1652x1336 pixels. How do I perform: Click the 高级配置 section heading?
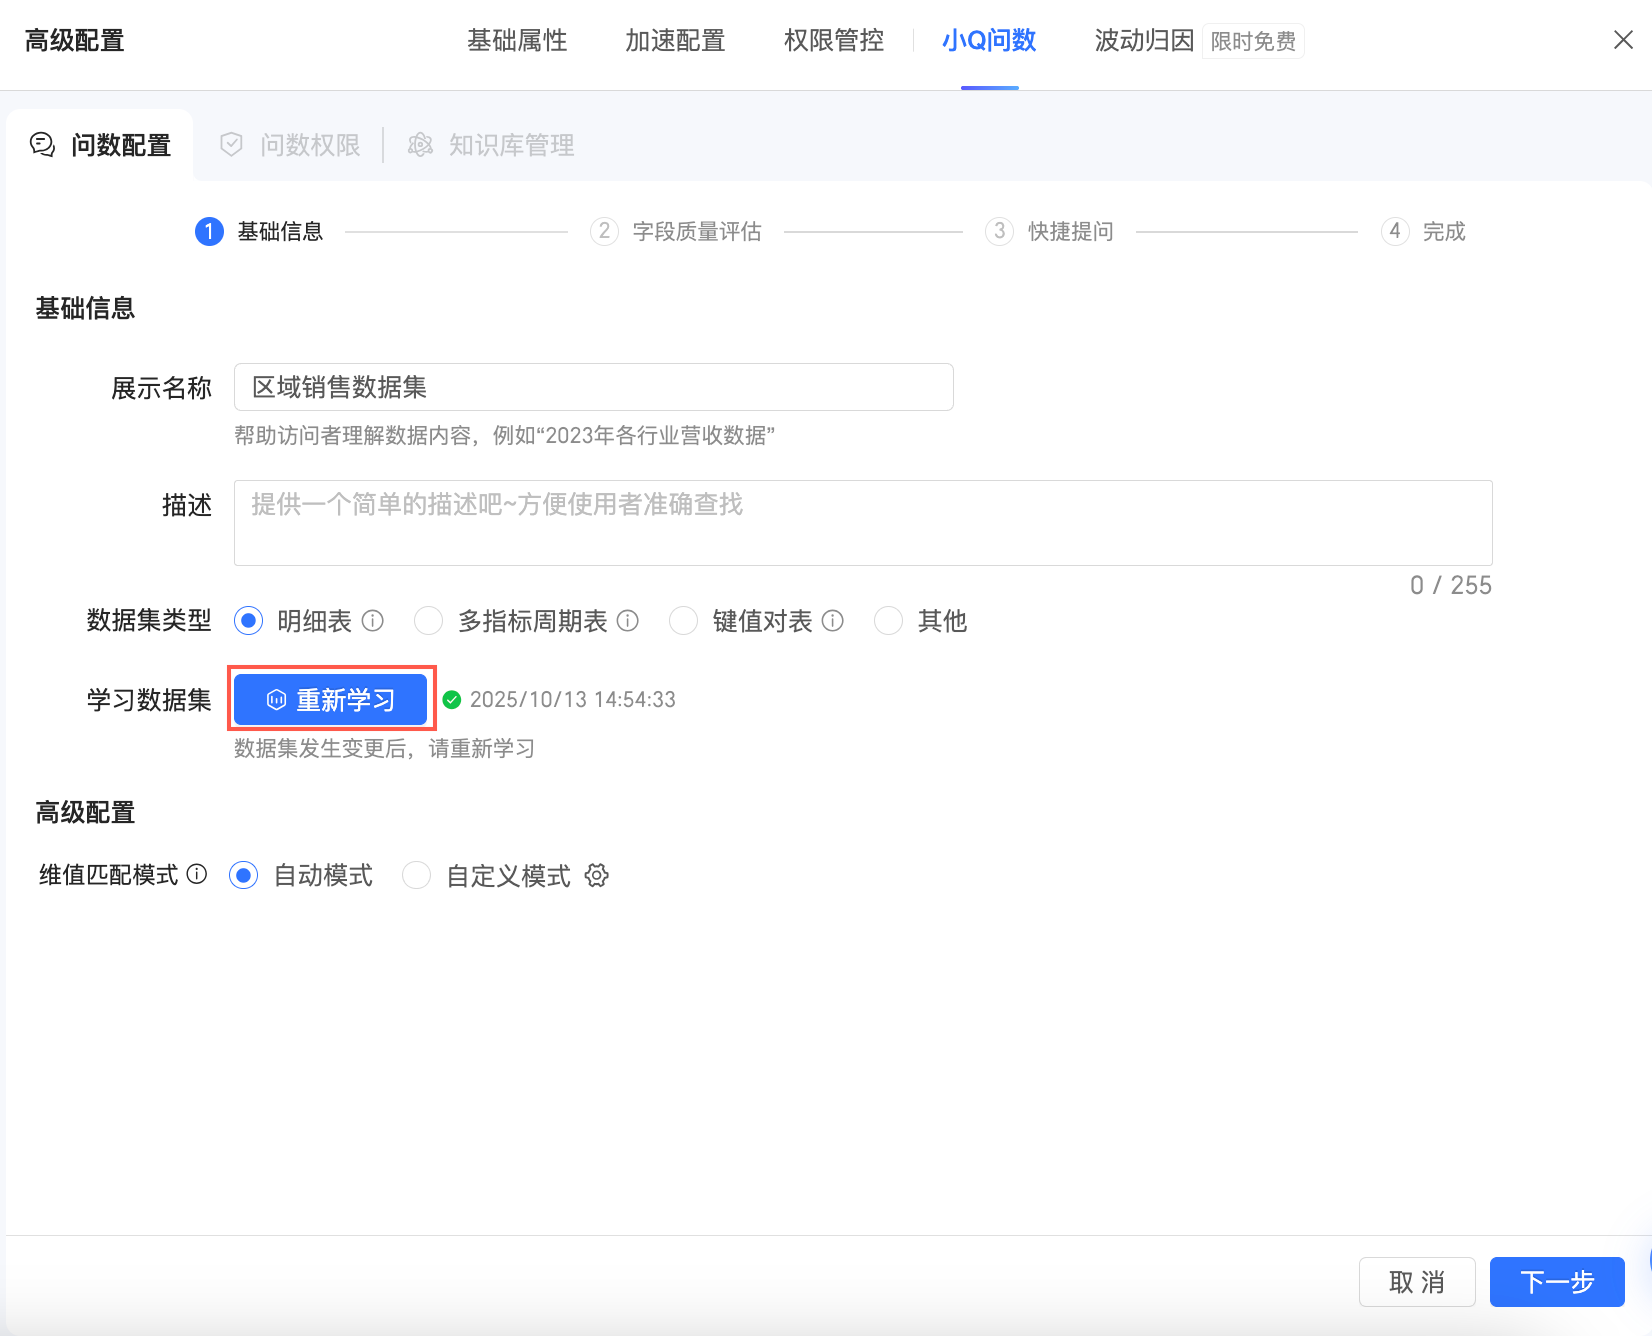pos(85,812)
